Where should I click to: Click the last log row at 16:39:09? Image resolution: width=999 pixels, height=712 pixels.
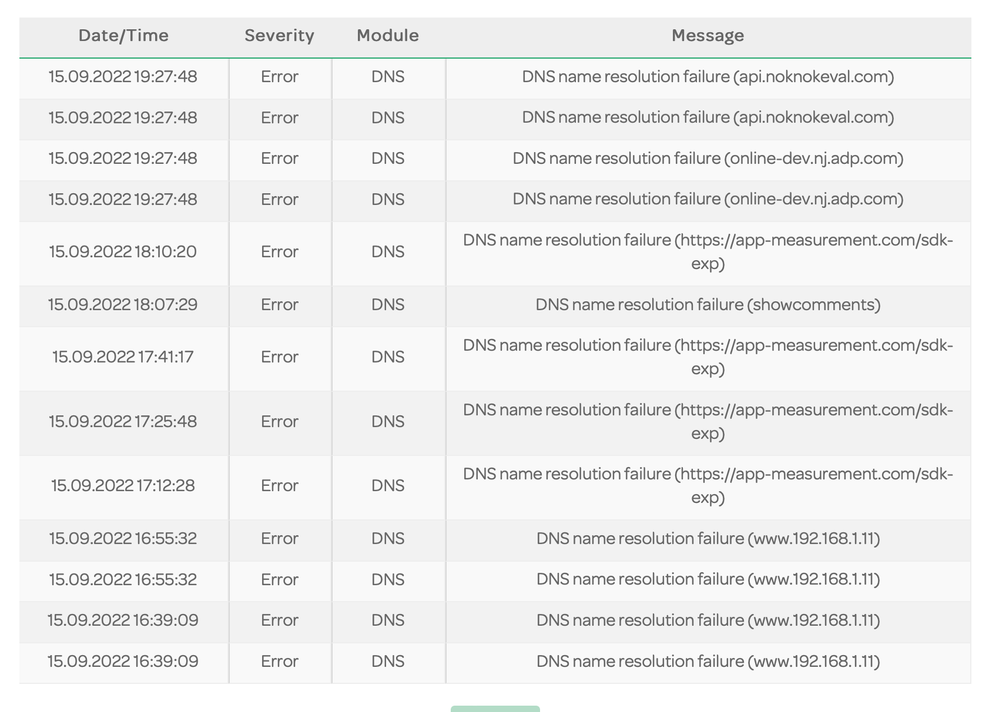coord(707,662)
